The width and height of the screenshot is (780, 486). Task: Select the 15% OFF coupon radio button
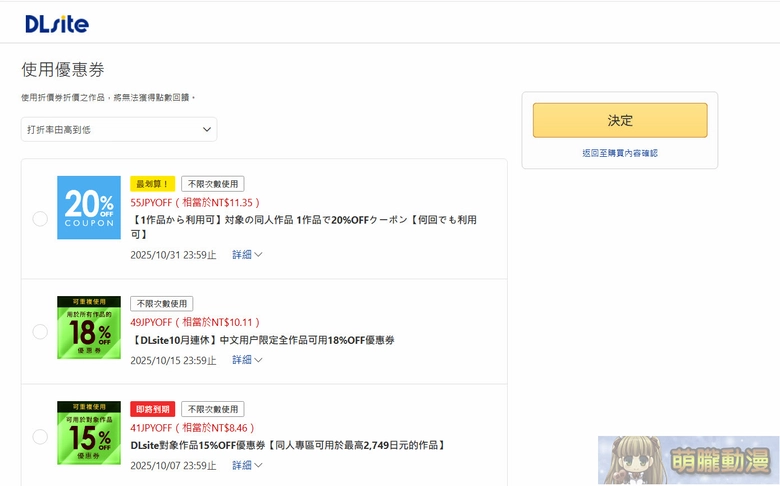coord(40,437)
